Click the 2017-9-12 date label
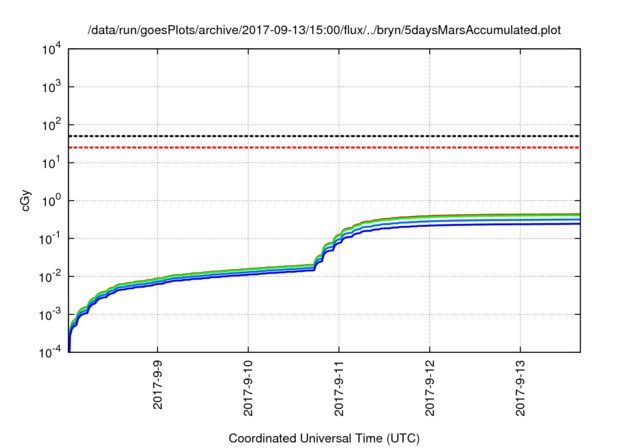This screenshot has width=640, height=448. coord(429,388)
